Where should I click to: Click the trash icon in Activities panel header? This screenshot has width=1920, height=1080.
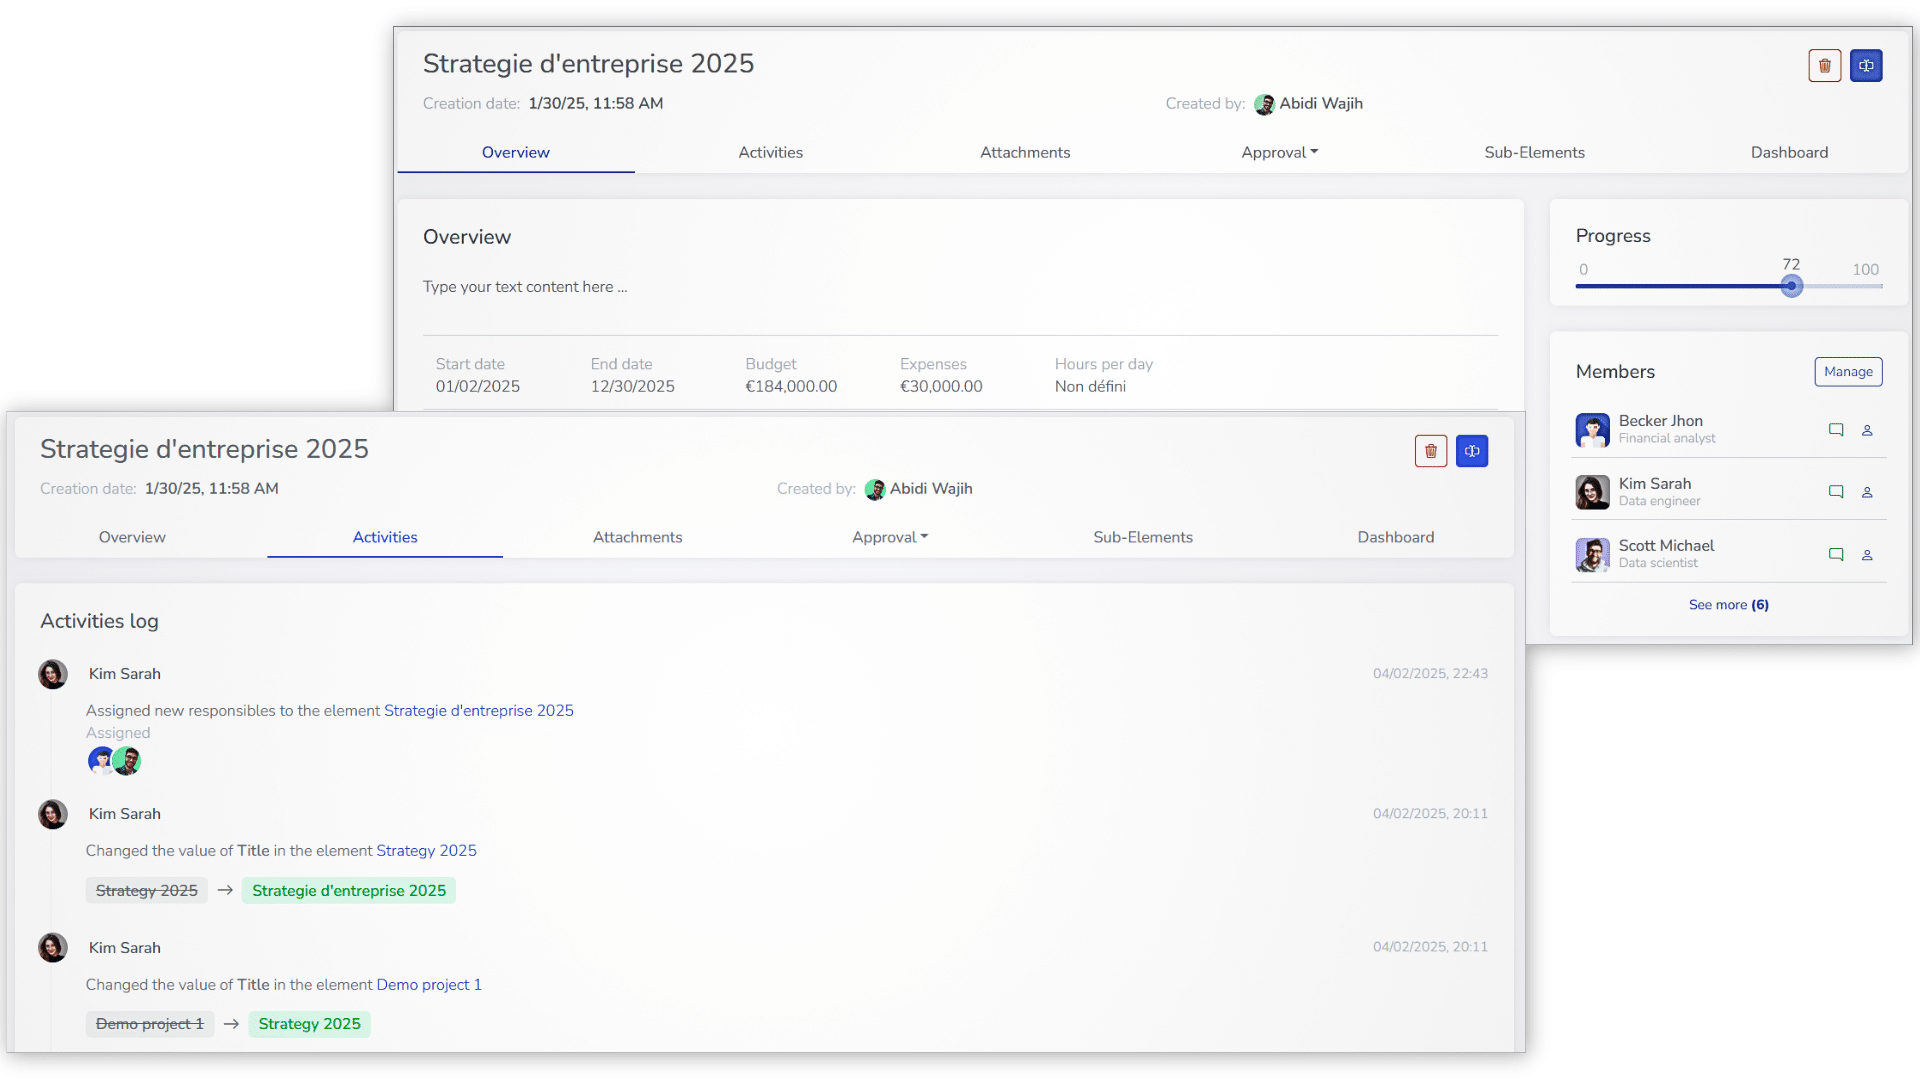coord(1431,451)
